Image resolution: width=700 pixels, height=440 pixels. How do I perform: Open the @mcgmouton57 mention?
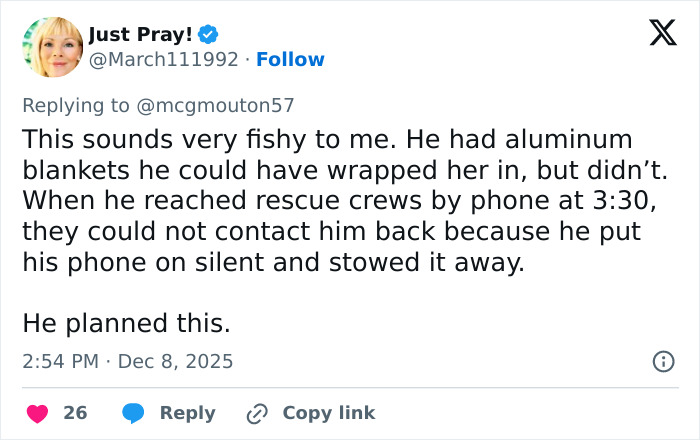(x=225, y=105)
